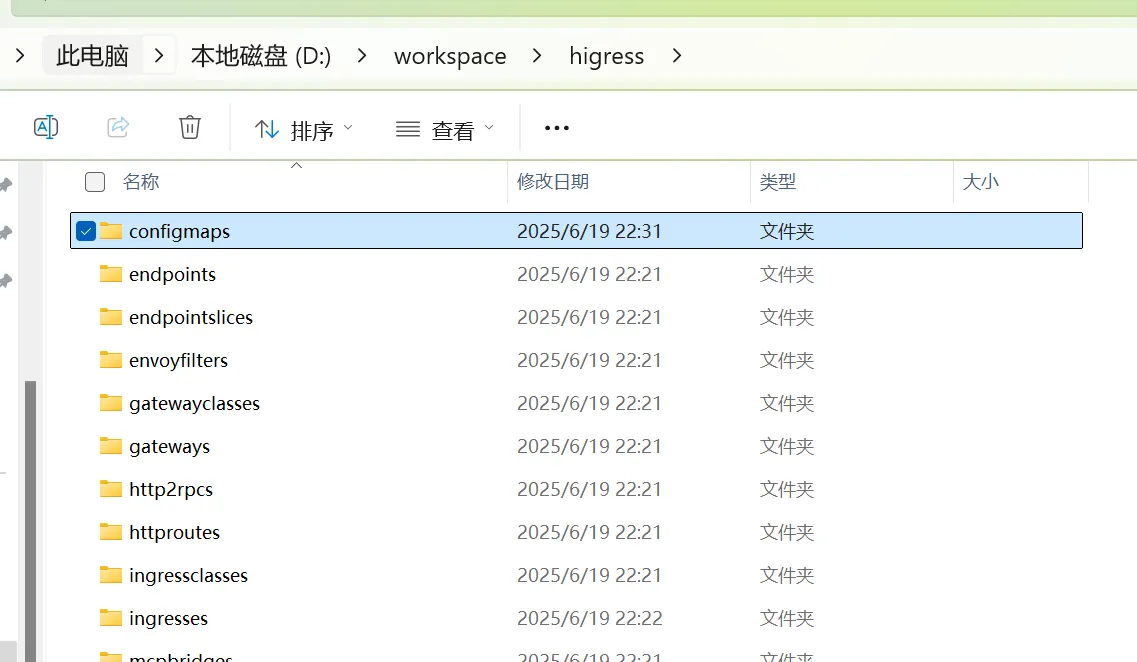Image resolution: width=1137 pixels, height=662 pixels.
Task: Expand the chevron after 本地磁盘 (D:)
Action: click(x=362, y=56)
